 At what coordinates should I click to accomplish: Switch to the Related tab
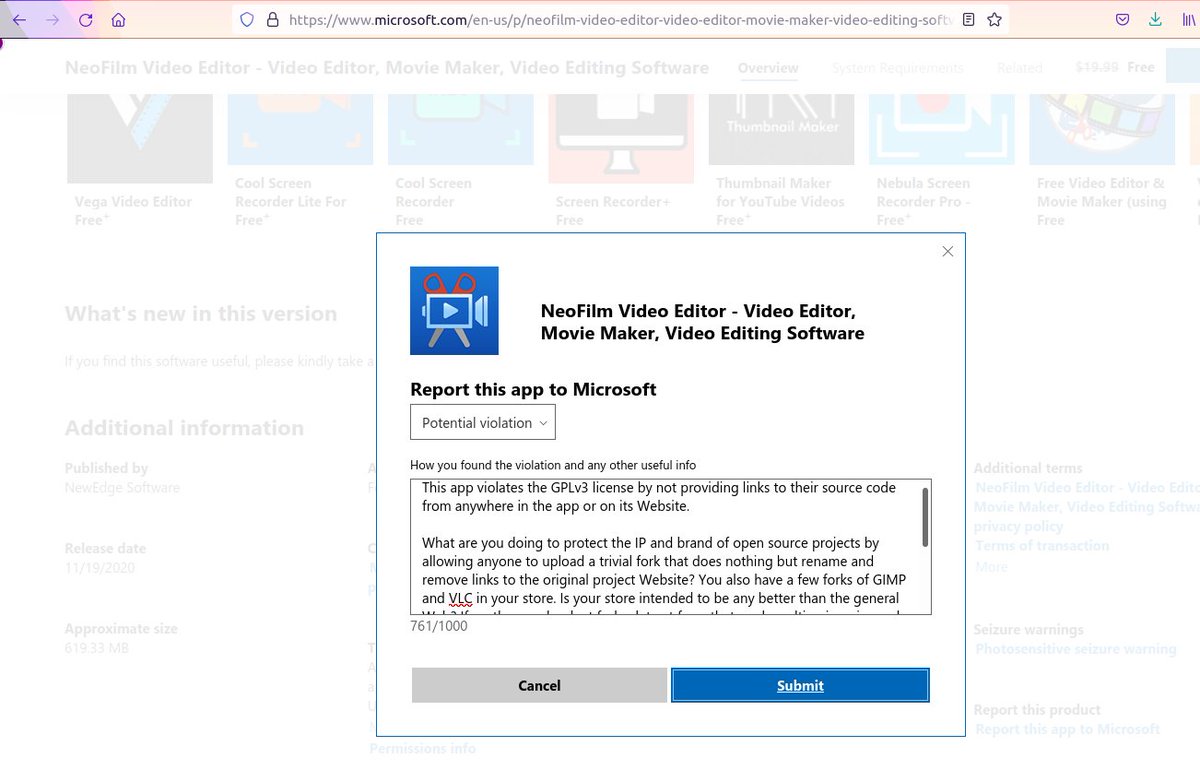1020,68
